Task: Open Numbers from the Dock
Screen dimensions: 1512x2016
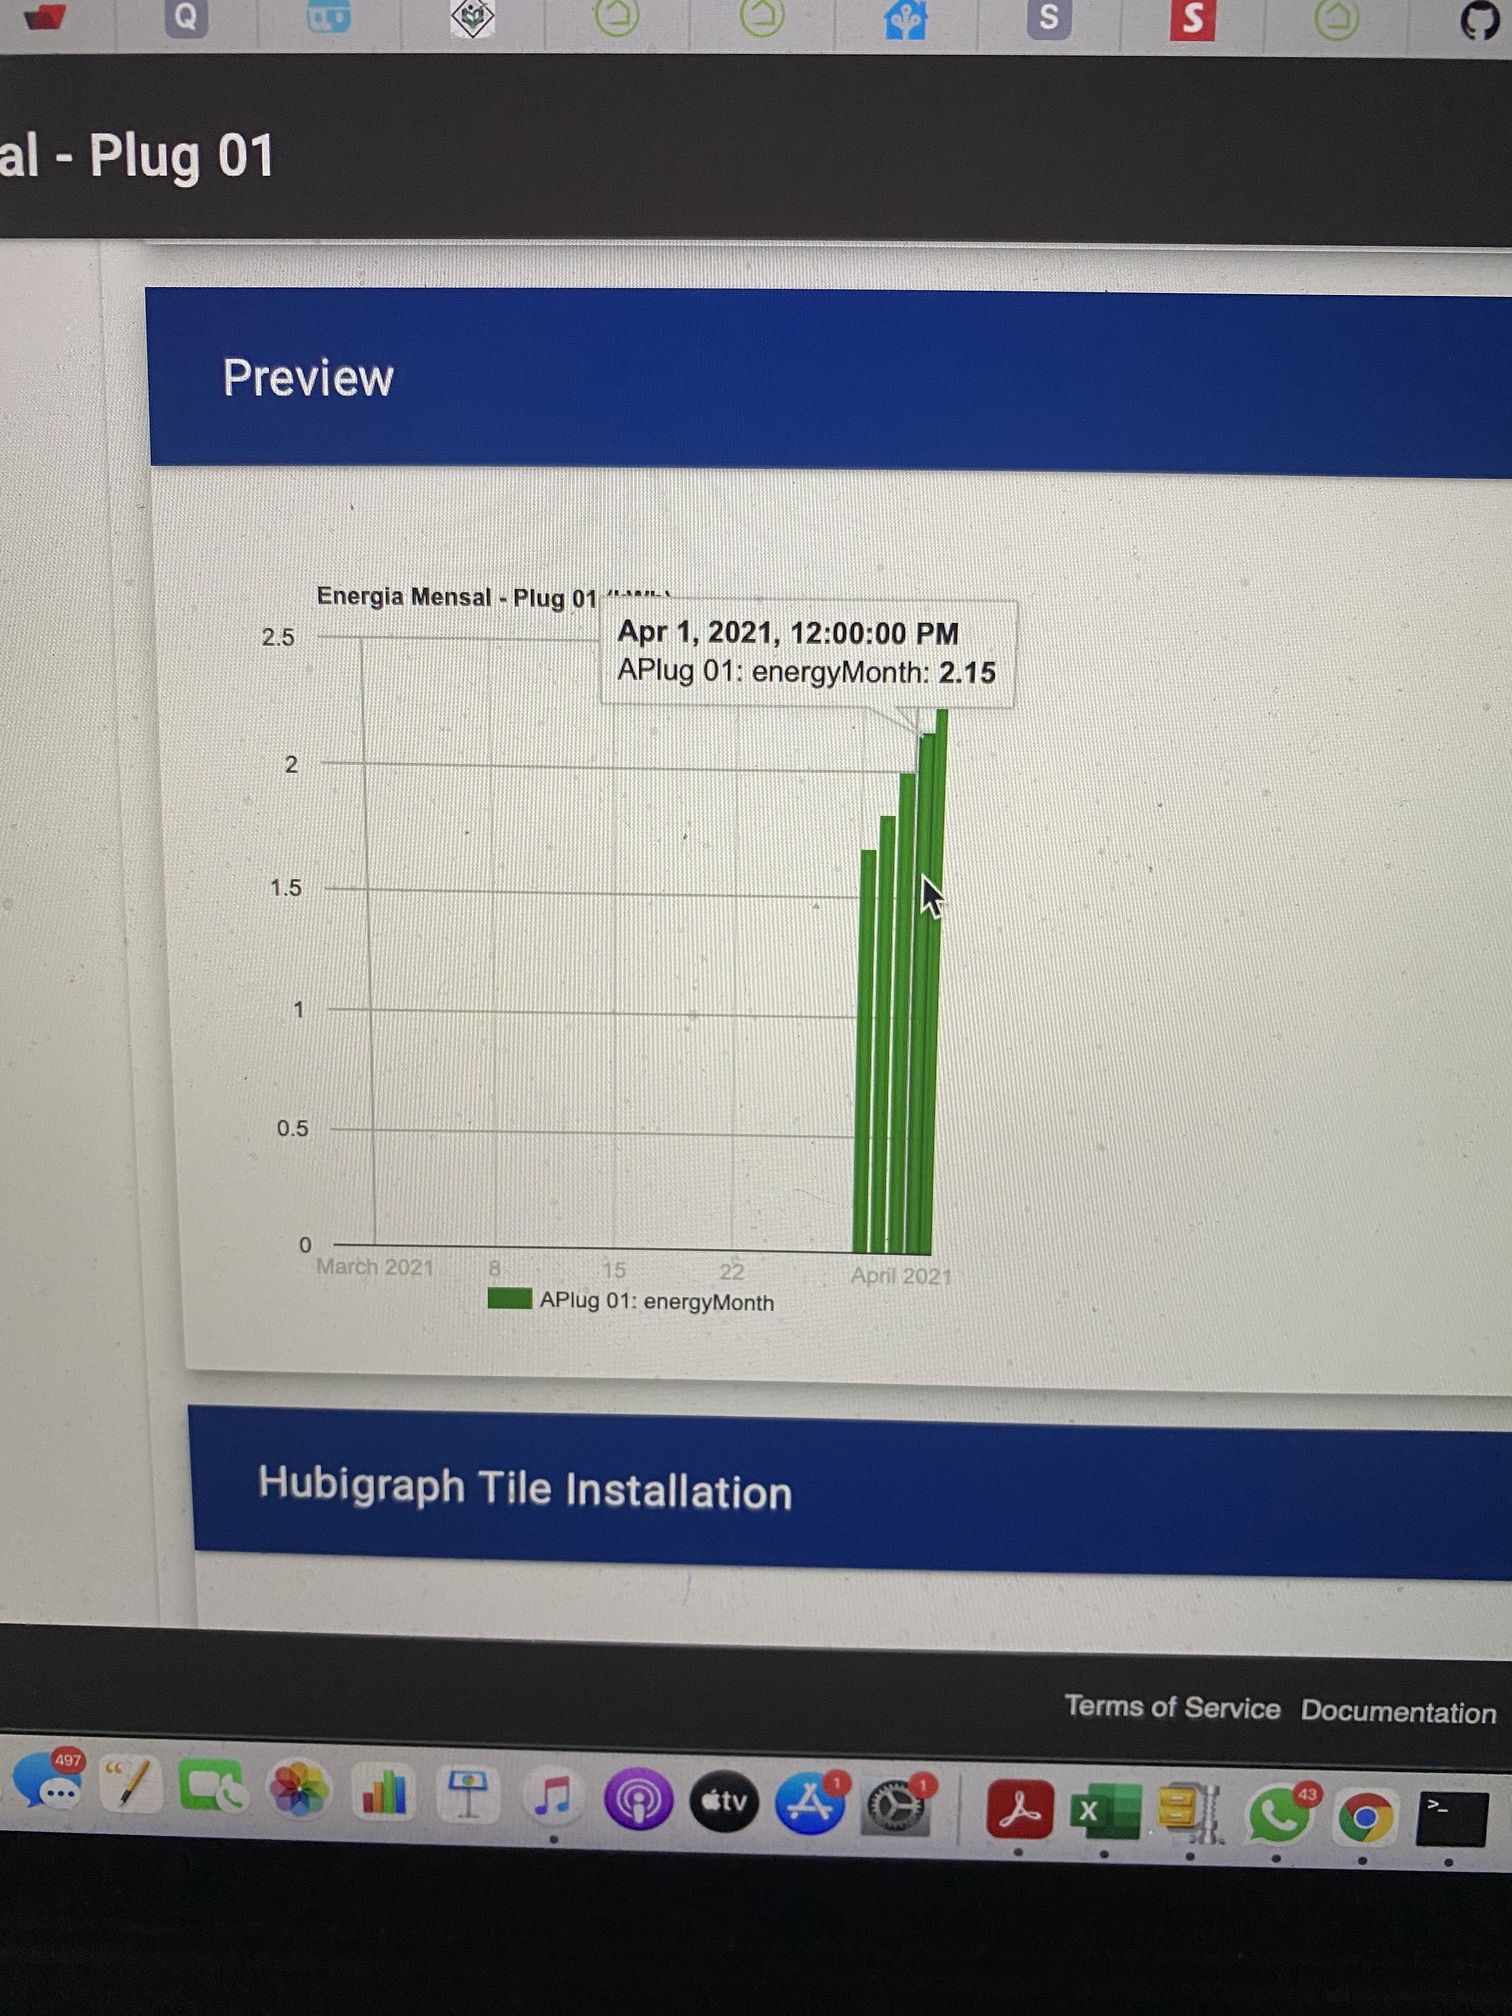Action: point(383,1791)
